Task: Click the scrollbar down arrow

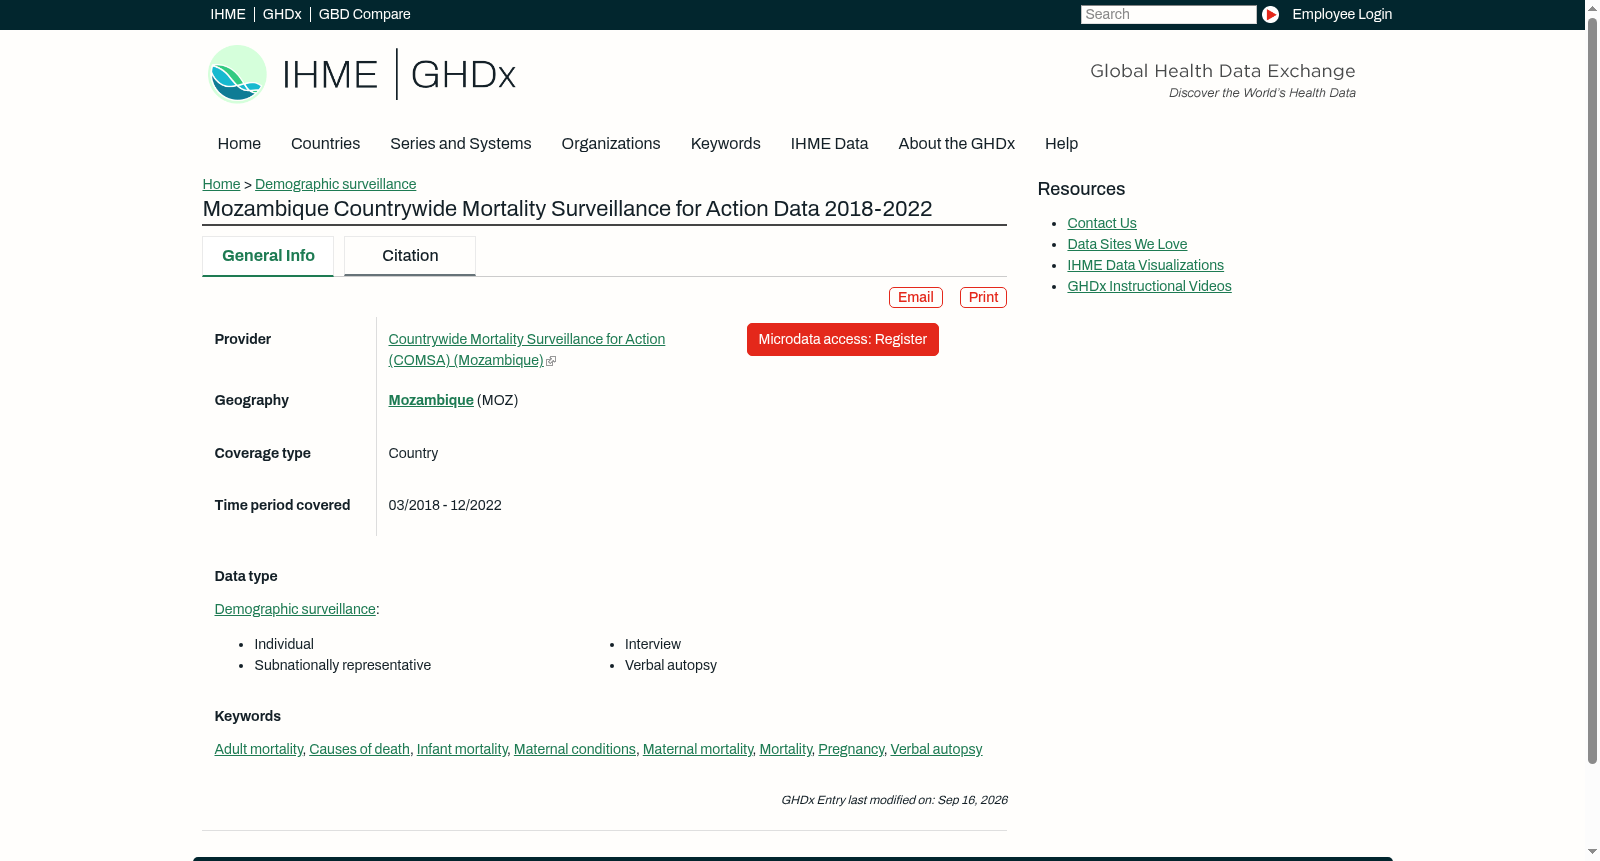Action: (1592, 853)
